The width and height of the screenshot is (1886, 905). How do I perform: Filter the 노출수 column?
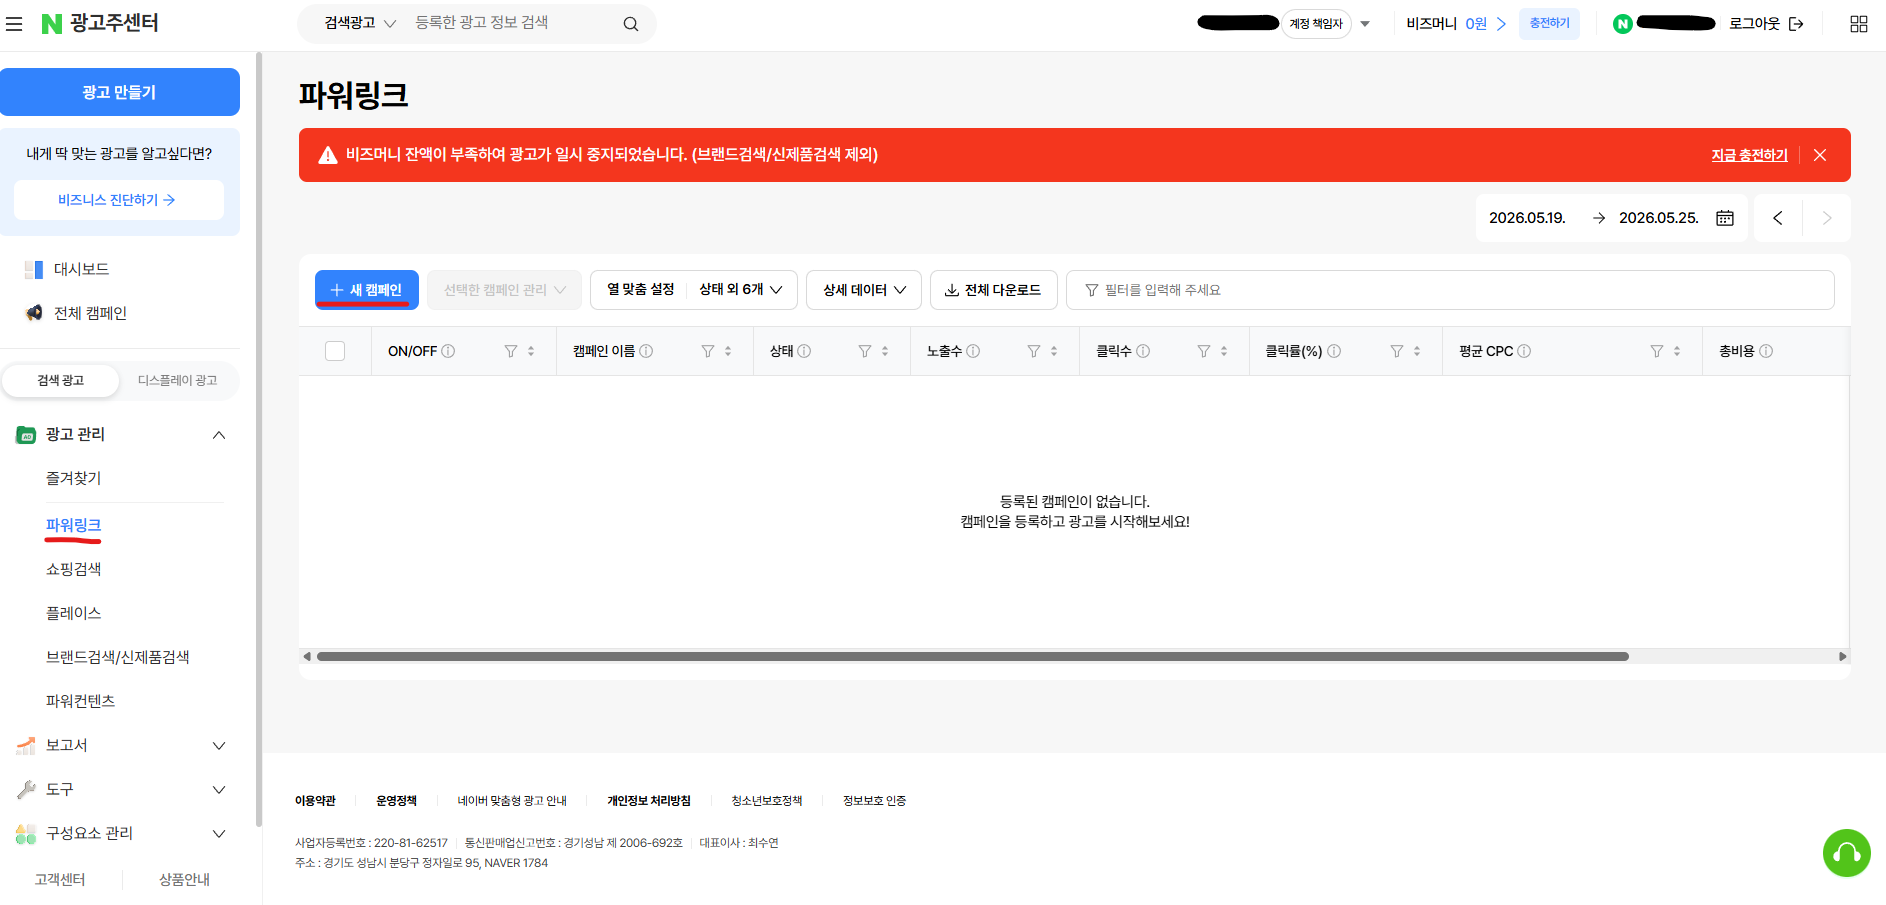1034,351
